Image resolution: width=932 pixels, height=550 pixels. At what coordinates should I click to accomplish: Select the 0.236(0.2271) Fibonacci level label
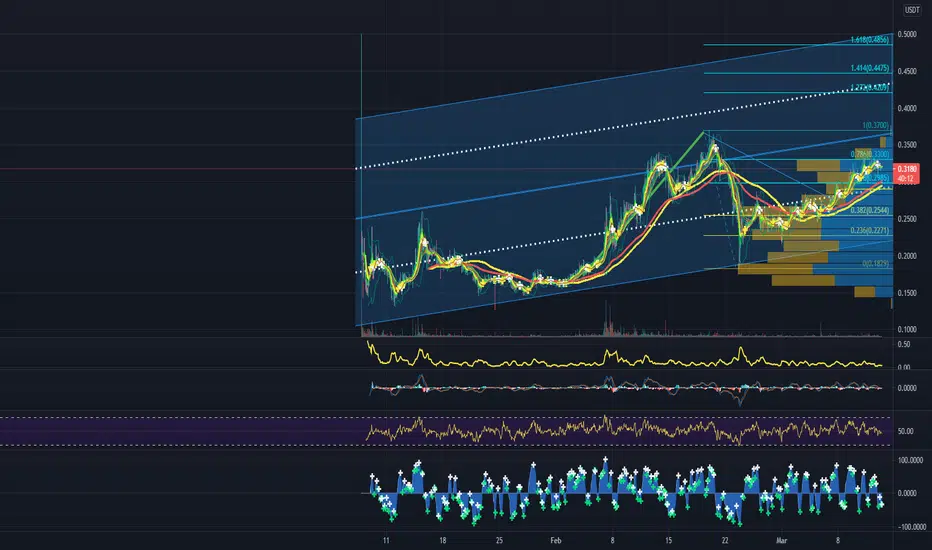click(x=870, y=231)
